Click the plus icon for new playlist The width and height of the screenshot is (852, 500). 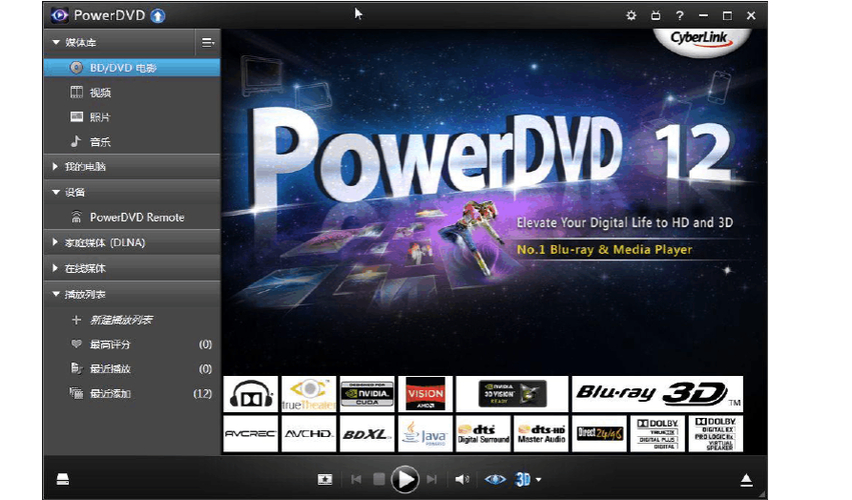[77, 320]
